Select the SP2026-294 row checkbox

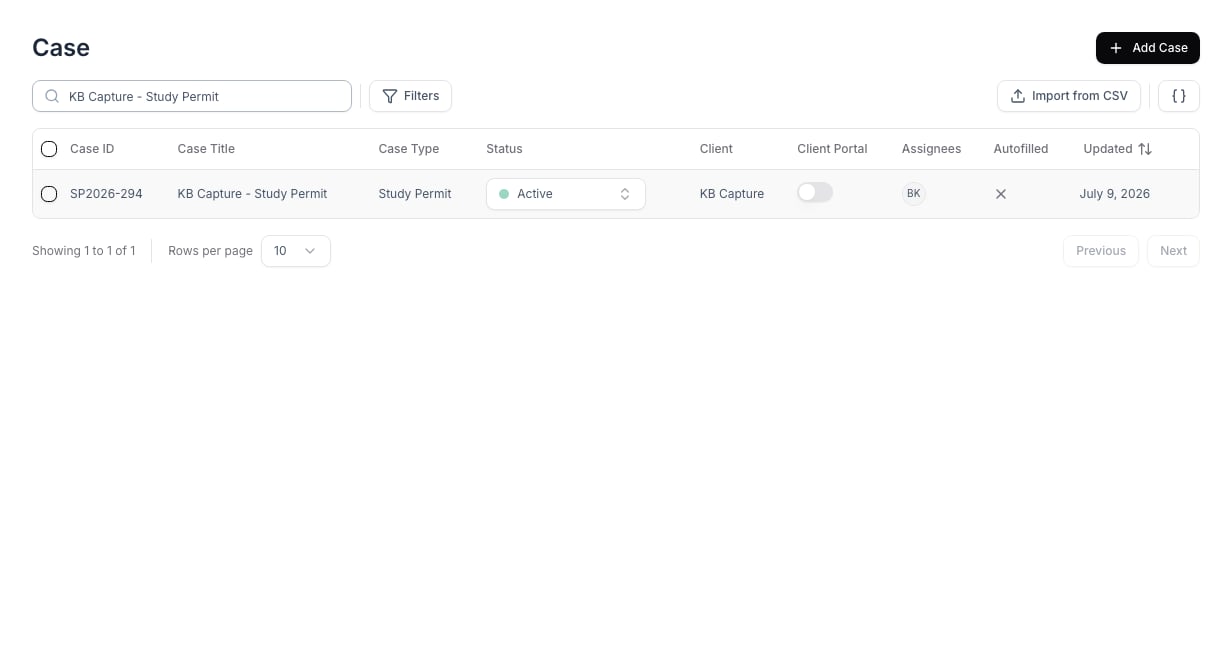(49, 194)
